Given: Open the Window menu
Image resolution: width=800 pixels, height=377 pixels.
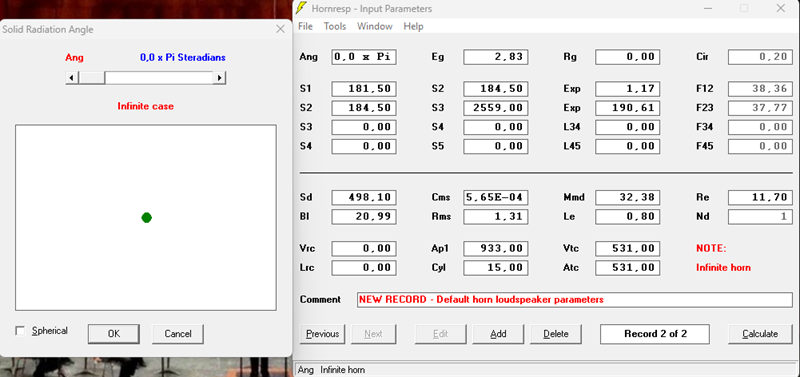Looking at the screenshot, I should pos(374,26).
